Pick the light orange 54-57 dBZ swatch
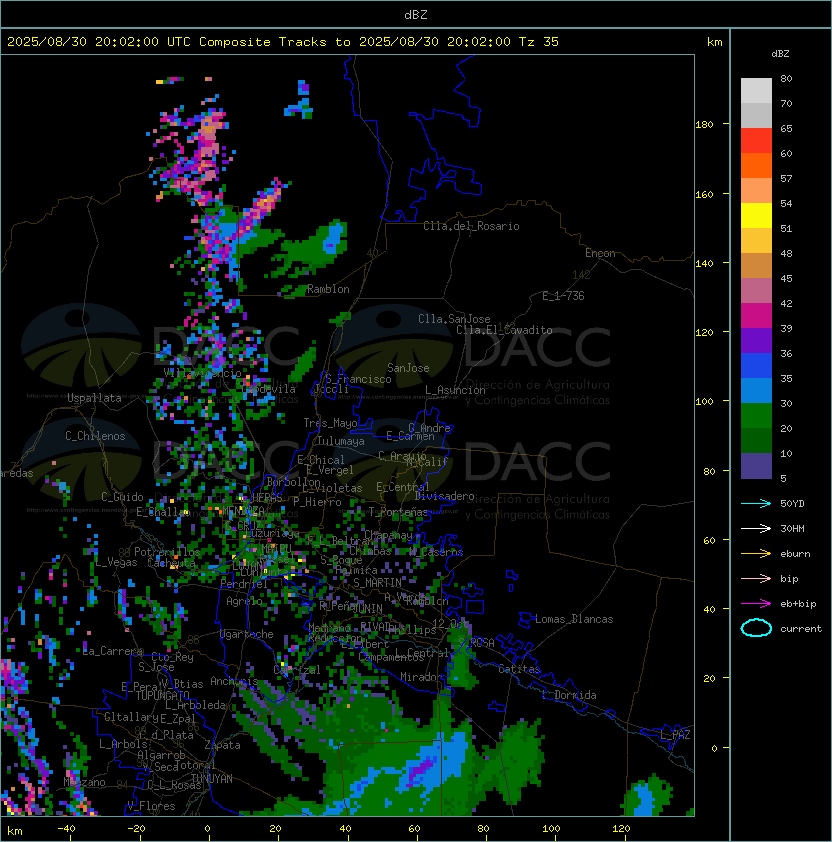 pyautogui.click(x=756, y=191)
